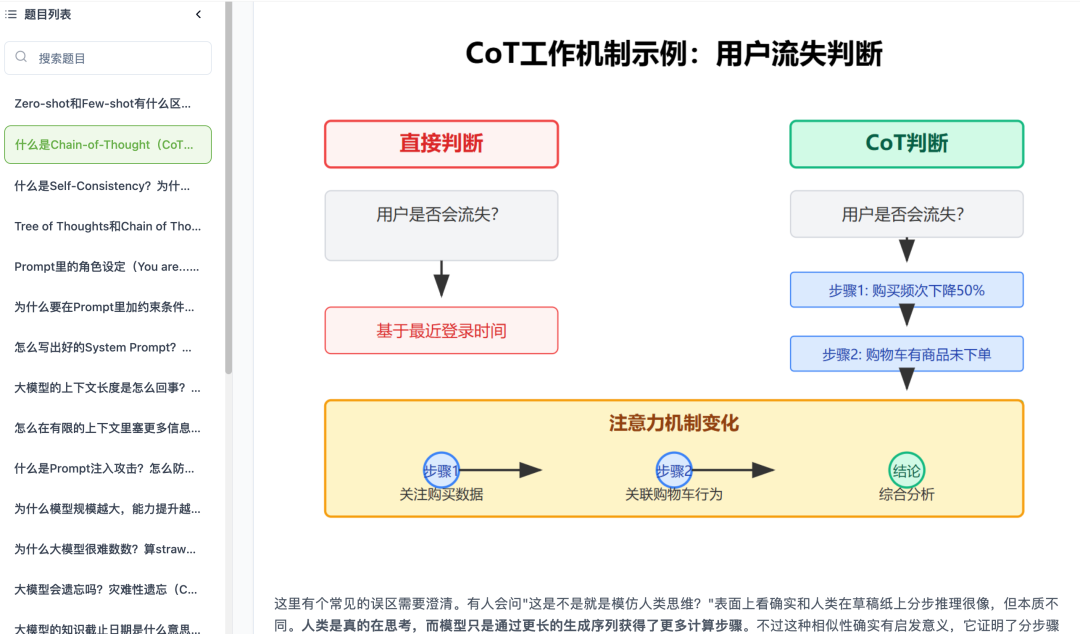This screenshot has height=634, width=1080.
Task: Open the Self-Consistency question
Action: 103,185
